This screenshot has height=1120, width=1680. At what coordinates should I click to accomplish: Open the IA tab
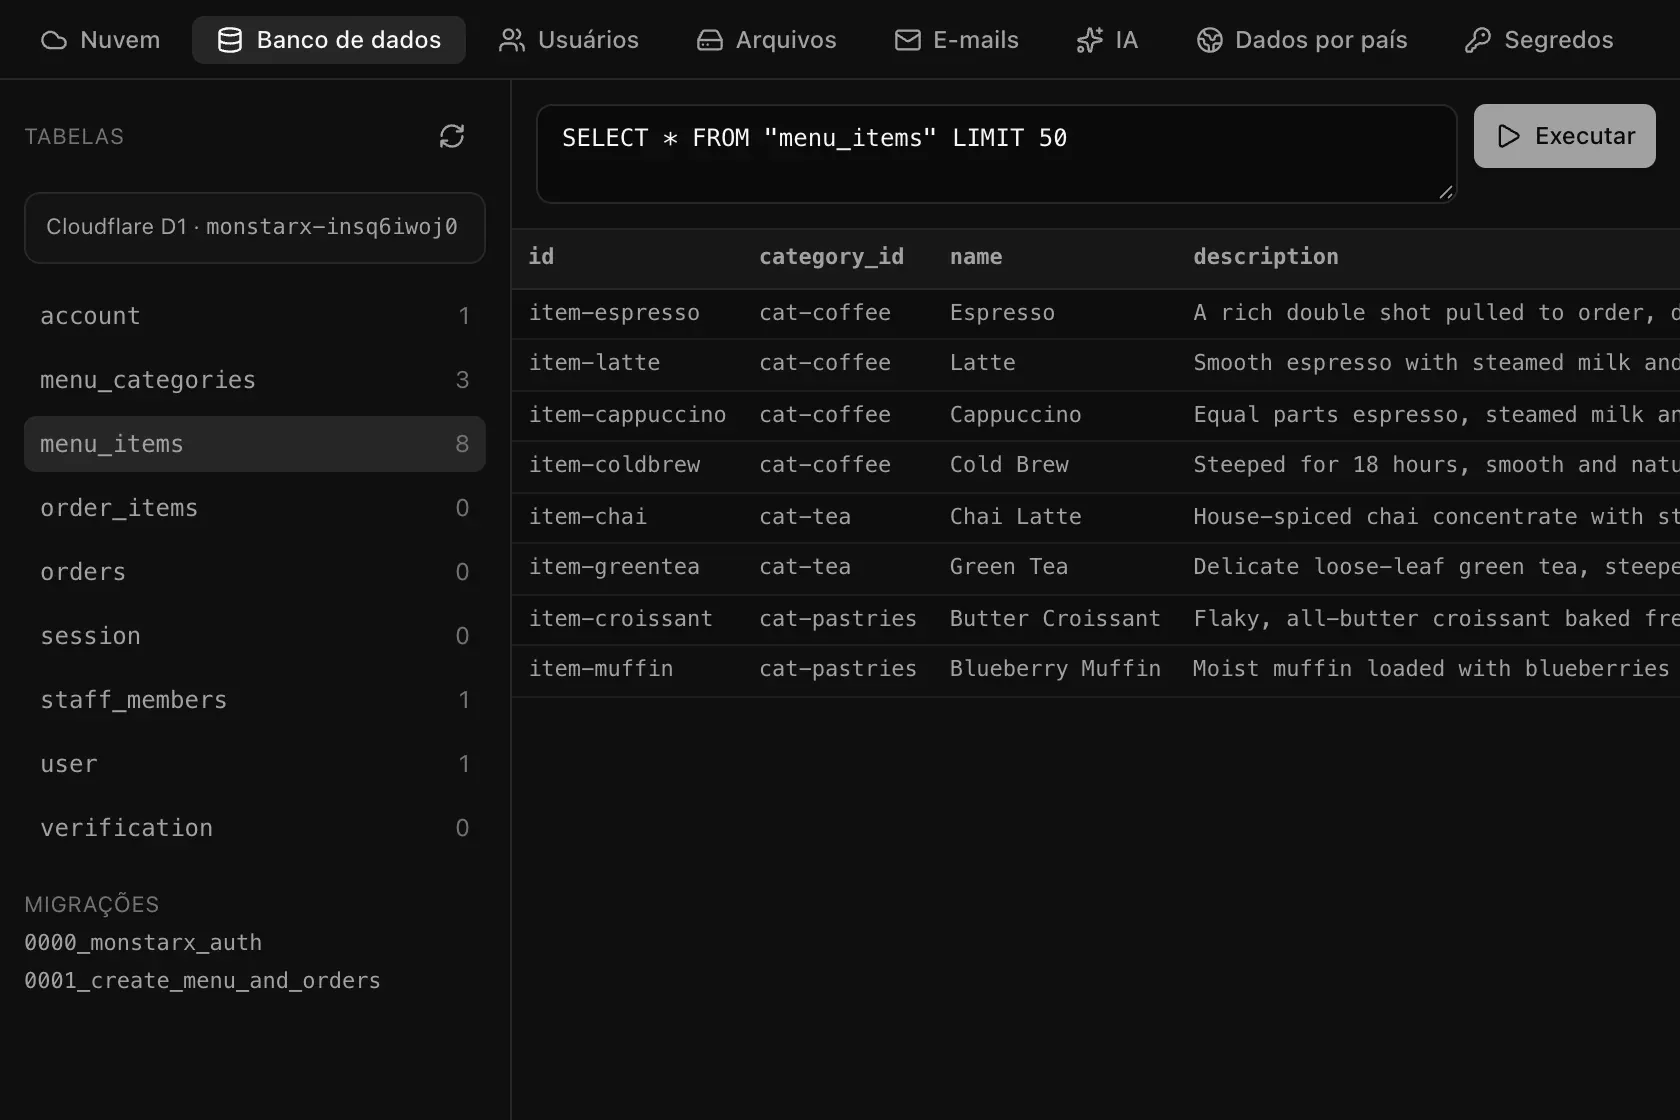click(x=1107, y=40)
